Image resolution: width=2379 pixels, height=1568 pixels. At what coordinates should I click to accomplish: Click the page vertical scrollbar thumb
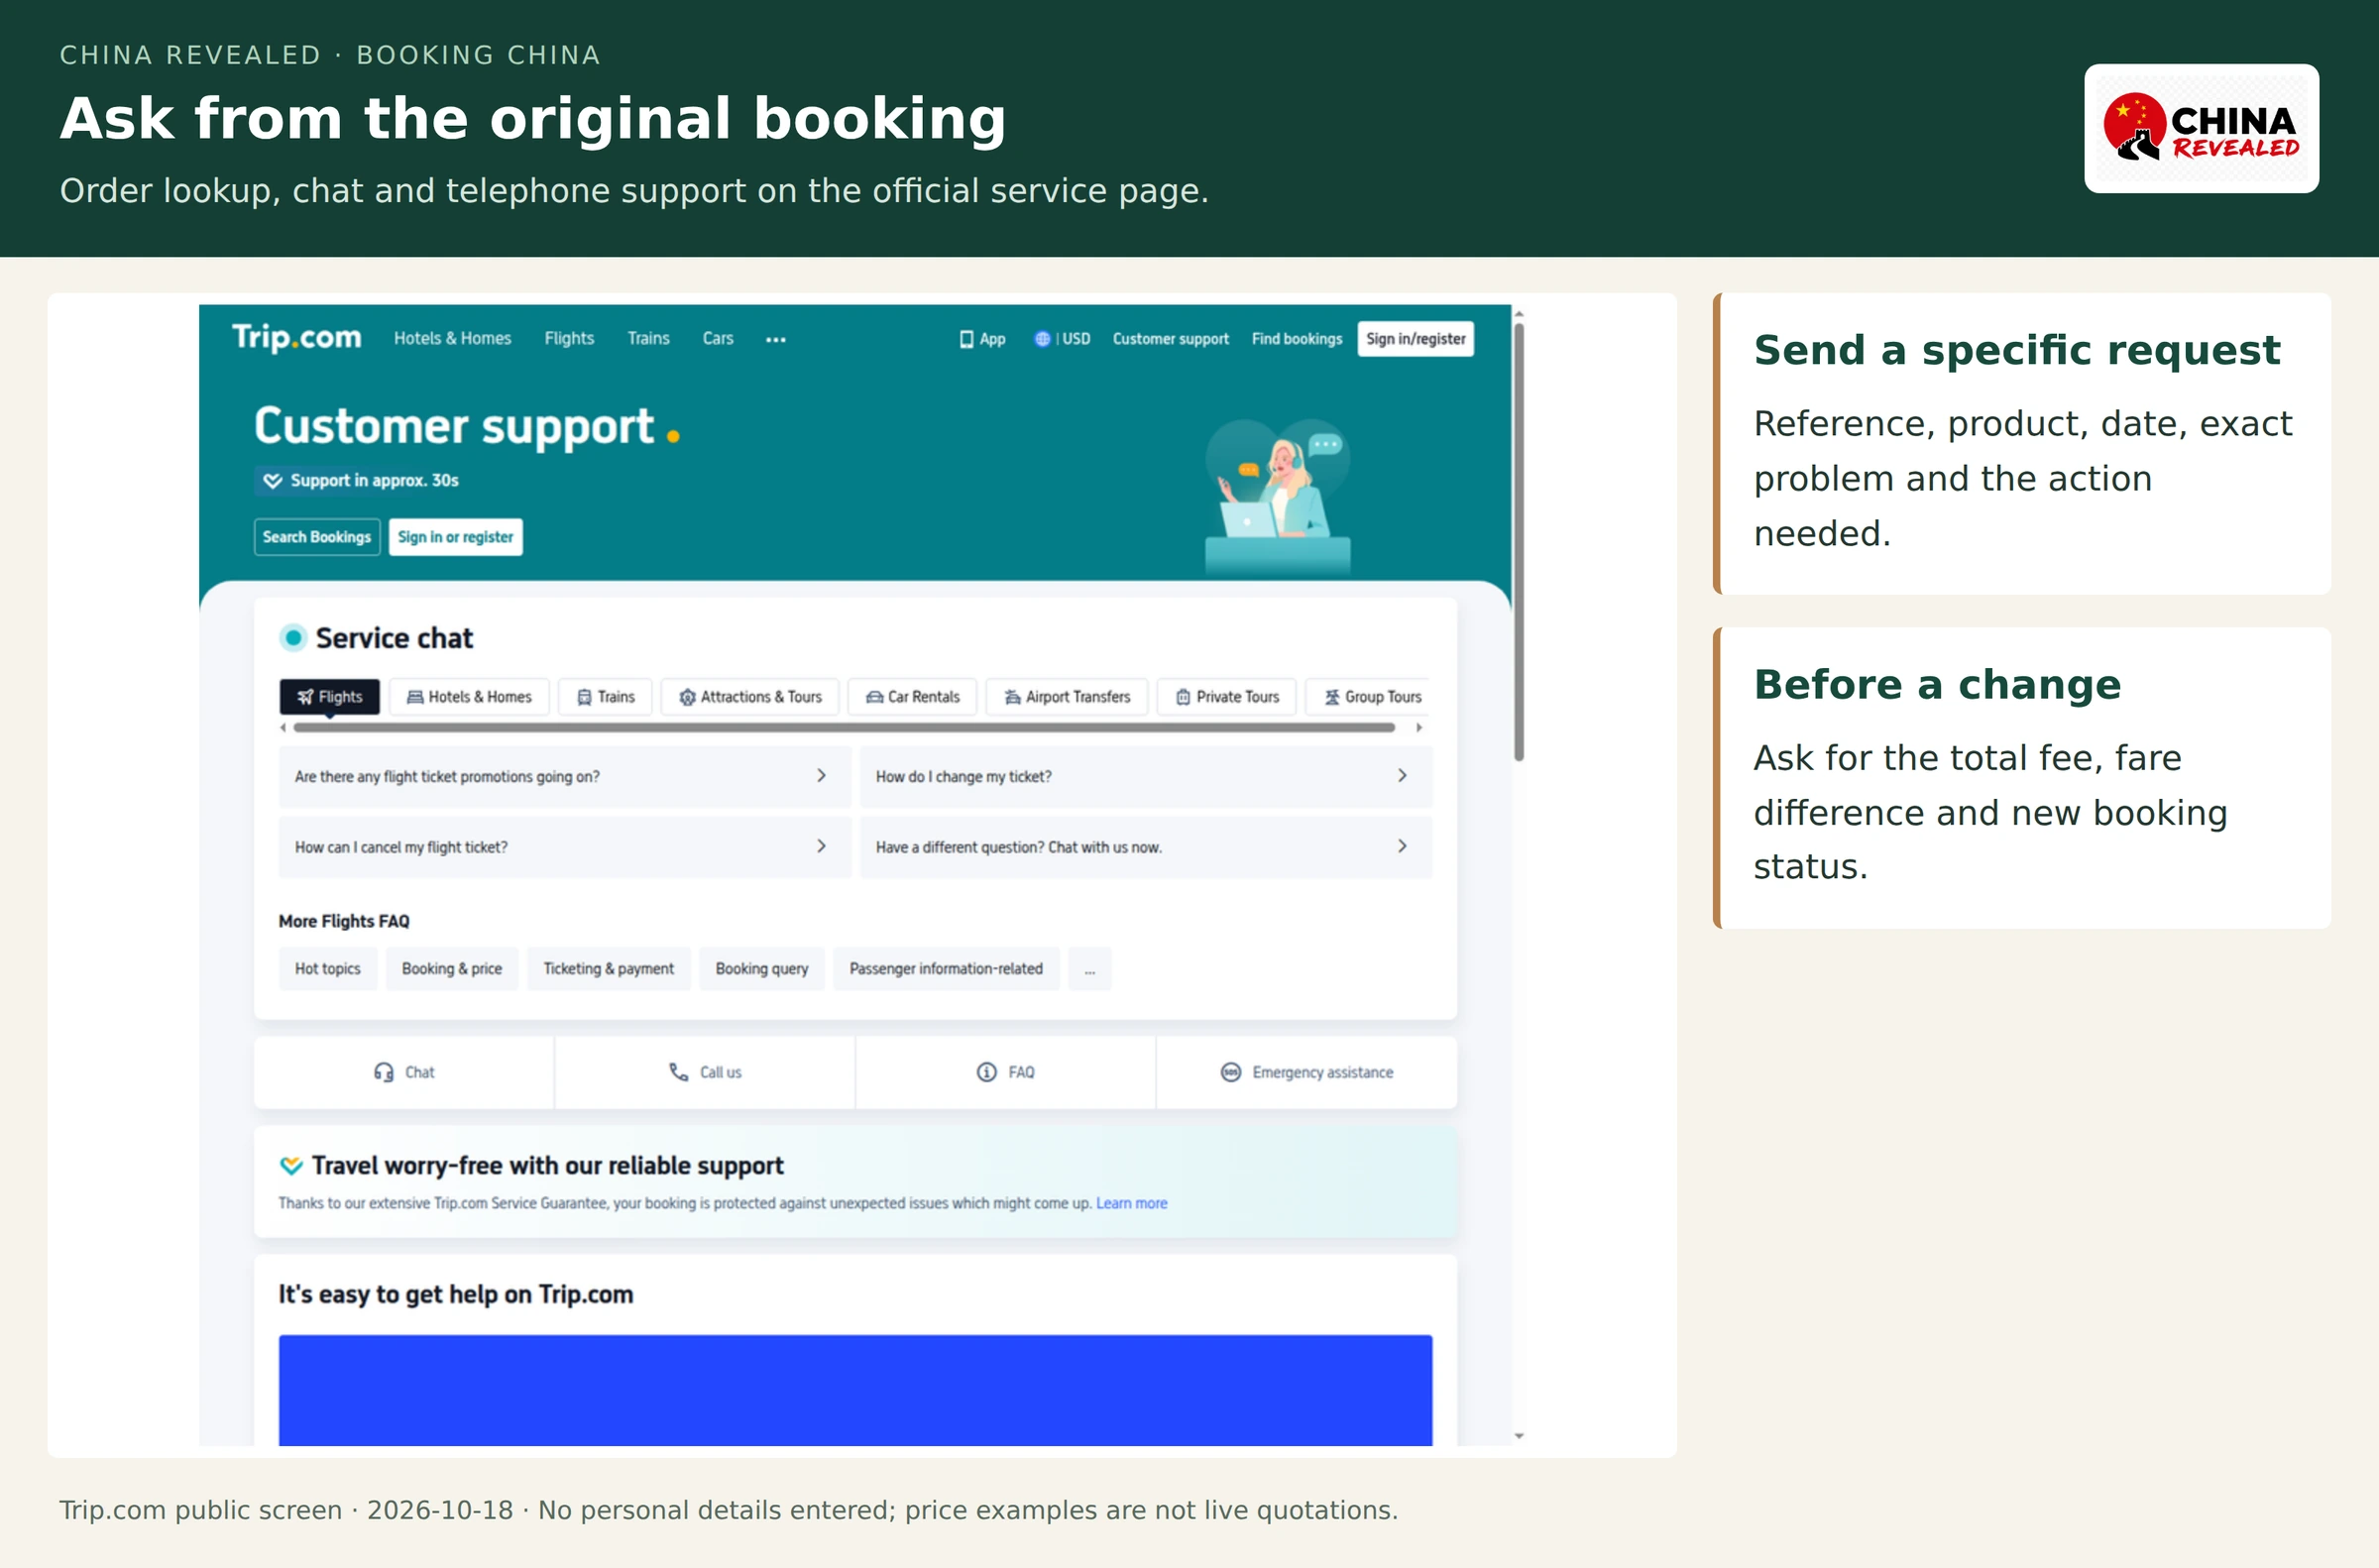[1518, 541]
